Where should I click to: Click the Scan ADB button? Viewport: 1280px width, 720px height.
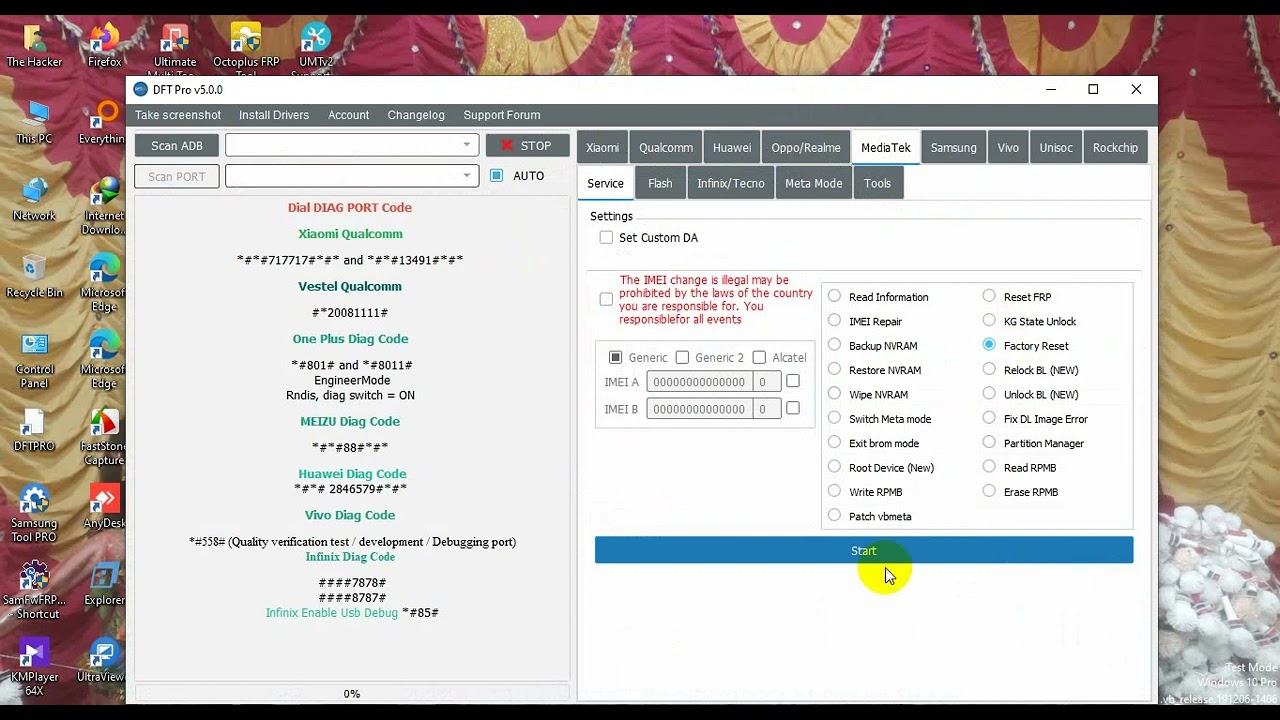pyautogui.click(x=177, y=146)
